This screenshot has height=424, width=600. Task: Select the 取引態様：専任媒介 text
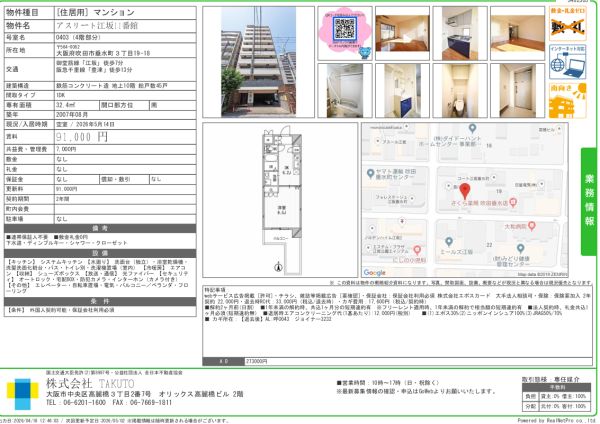(551, 380)
